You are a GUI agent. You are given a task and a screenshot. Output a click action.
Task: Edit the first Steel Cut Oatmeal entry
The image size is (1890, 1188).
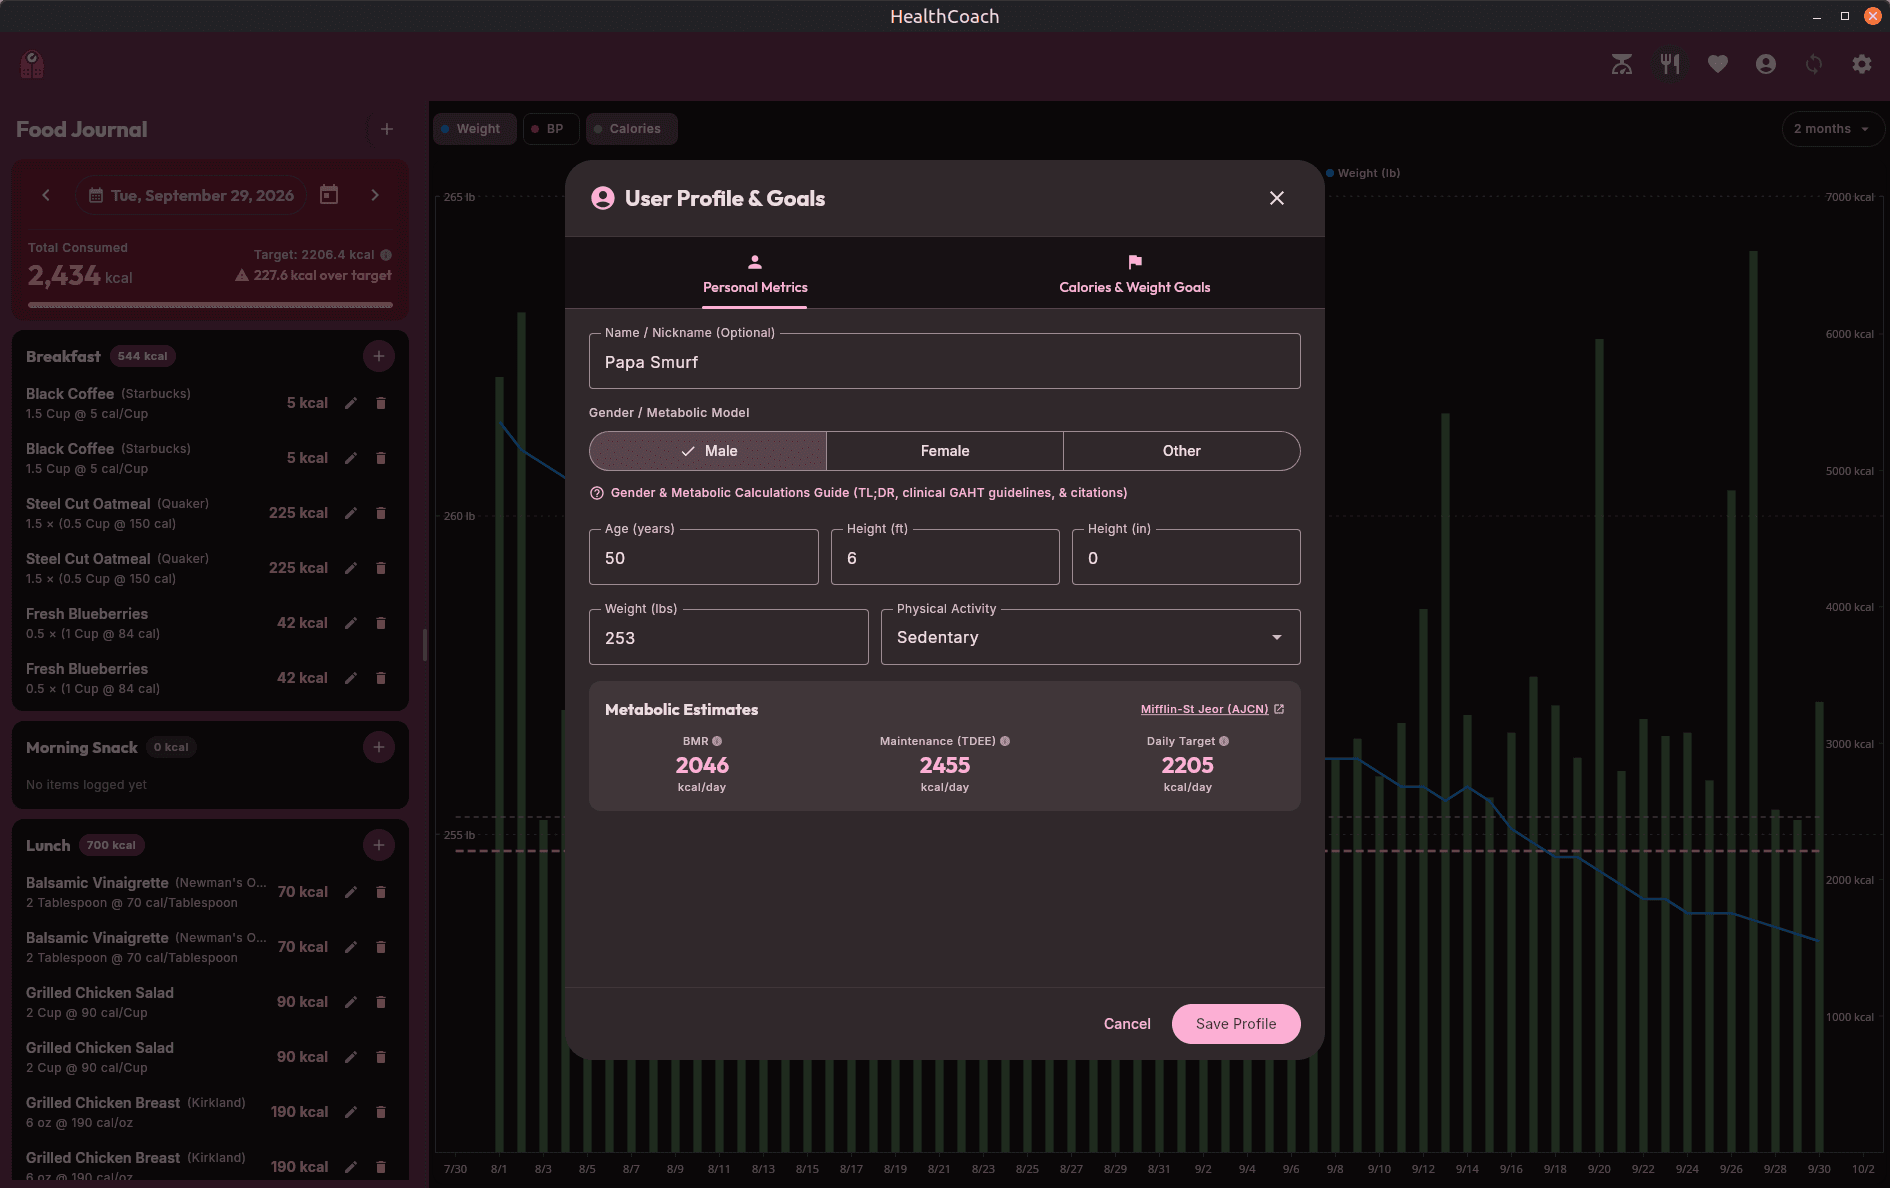click(x=351, y=513)
